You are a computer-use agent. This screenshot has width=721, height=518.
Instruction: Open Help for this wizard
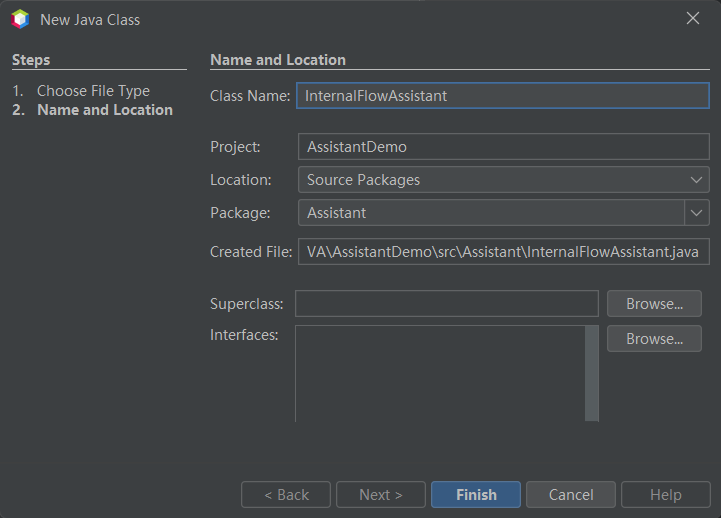point(665,495)
